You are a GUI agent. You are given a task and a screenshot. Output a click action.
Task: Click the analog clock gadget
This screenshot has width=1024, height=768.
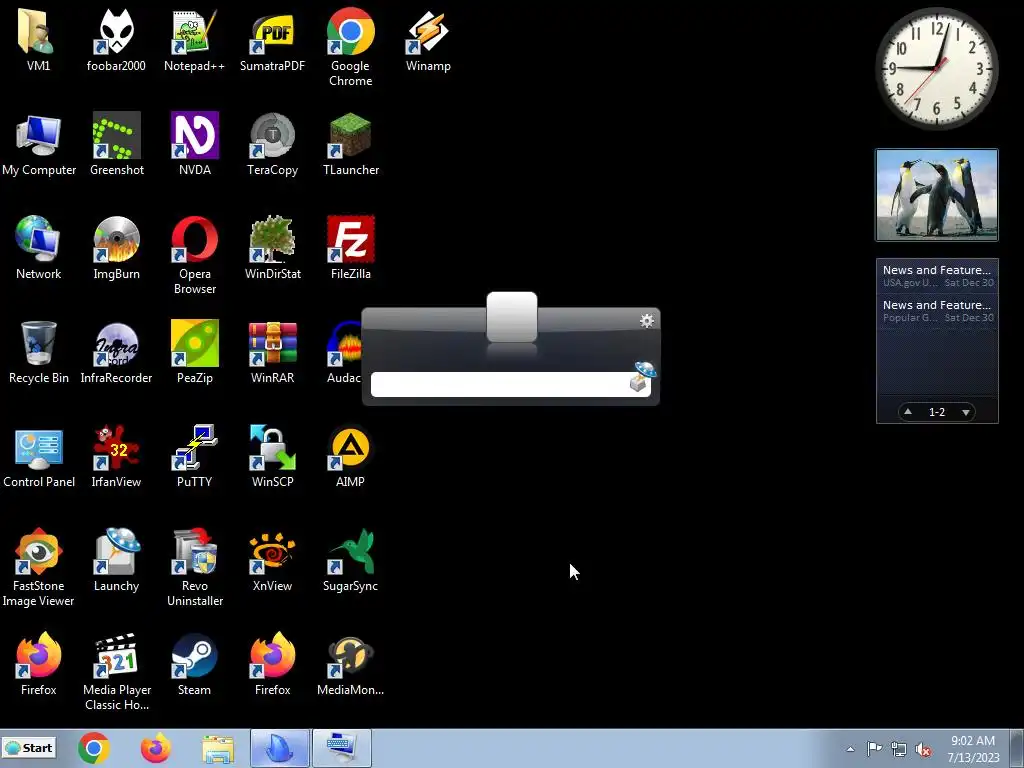tap(936, 68)
